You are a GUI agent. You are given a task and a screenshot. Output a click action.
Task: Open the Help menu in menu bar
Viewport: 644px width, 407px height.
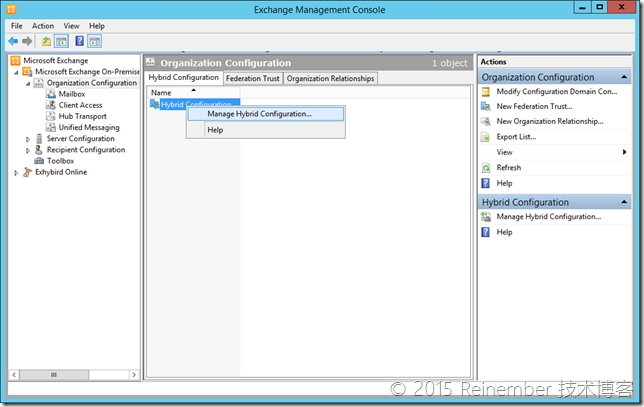(x=97, y=26)
